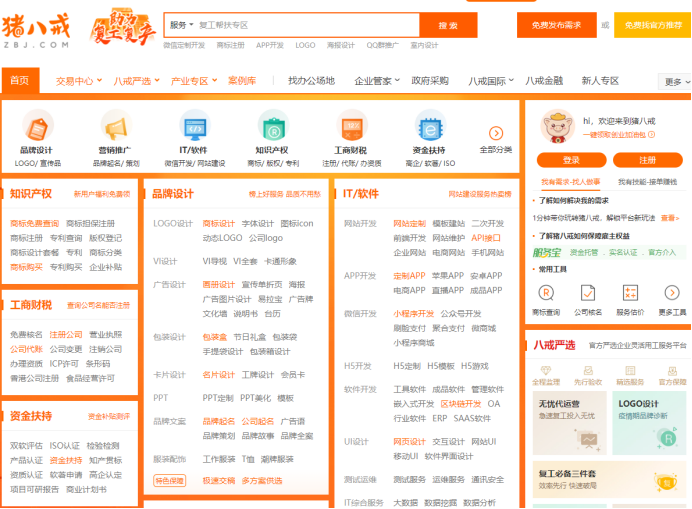Click the 资金补贴测评 link
This screenshot has width=692, height=509.
click(x=109, y=416)
